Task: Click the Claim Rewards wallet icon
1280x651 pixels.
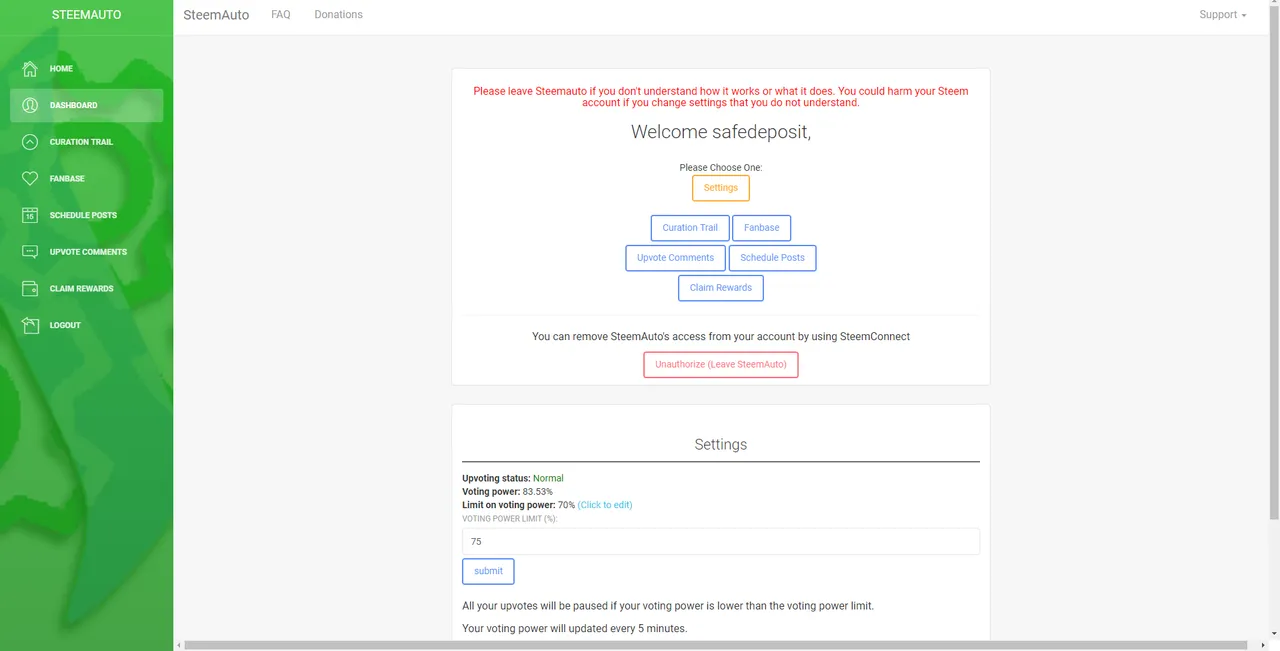Action: [30, 288]
